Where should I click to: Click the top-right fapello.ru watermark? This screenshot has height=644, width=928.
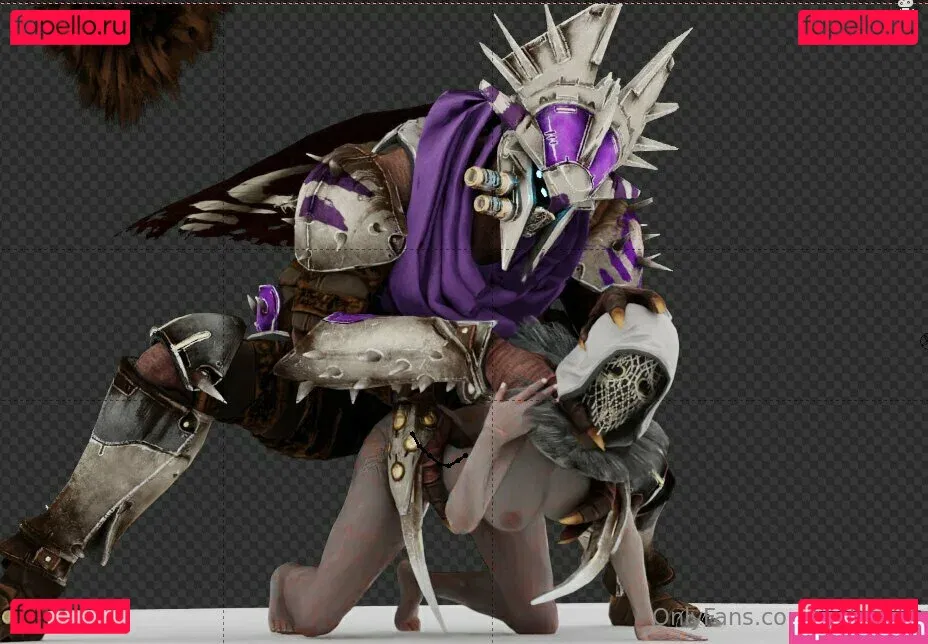(x=857, y=27)
